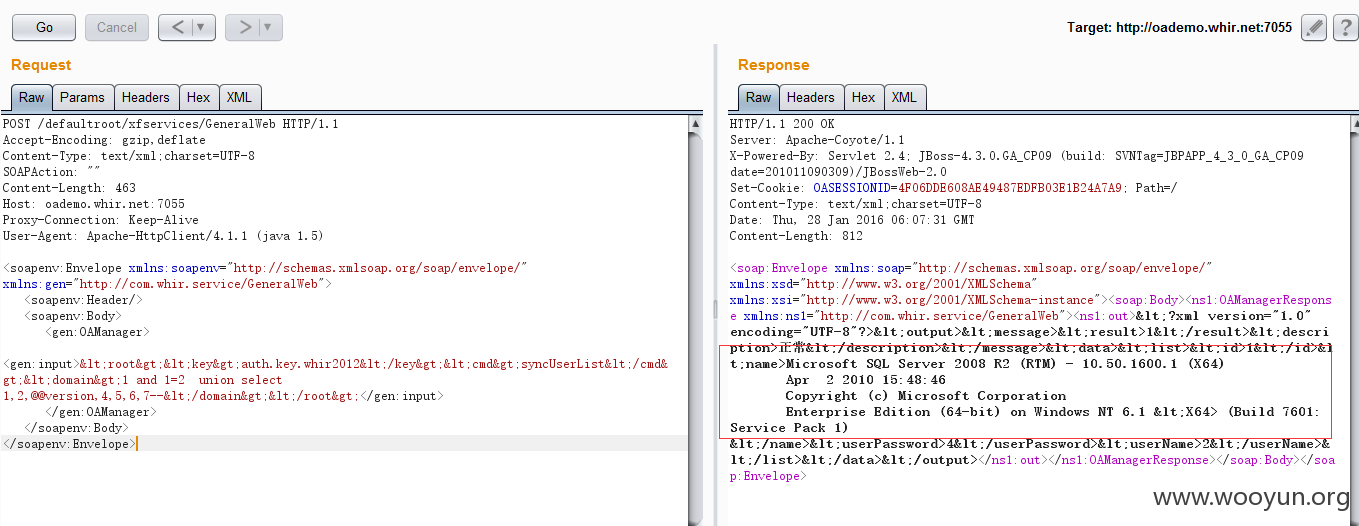Click the POST /defaultroot/xfservices/GeneralWeb request line

coord(171,124)
